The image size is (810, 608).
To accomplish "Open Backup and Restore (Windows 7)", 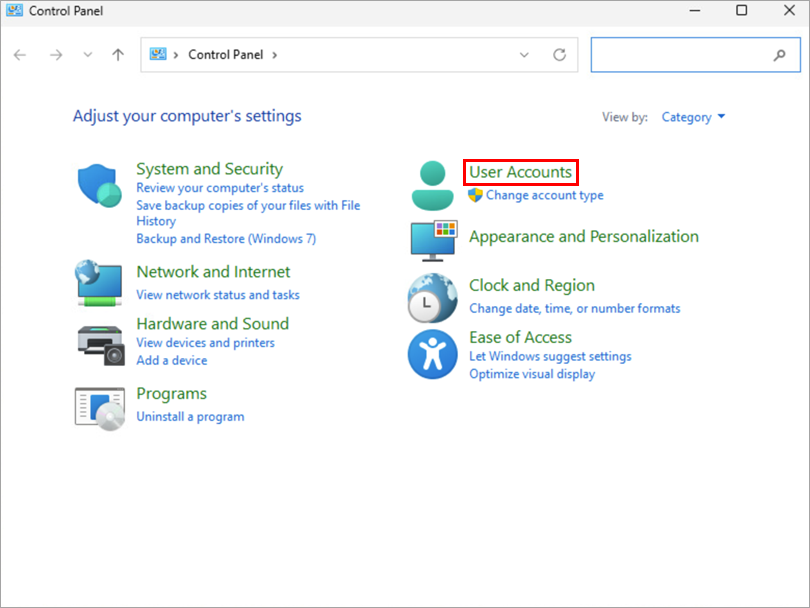I will point(225,239).
